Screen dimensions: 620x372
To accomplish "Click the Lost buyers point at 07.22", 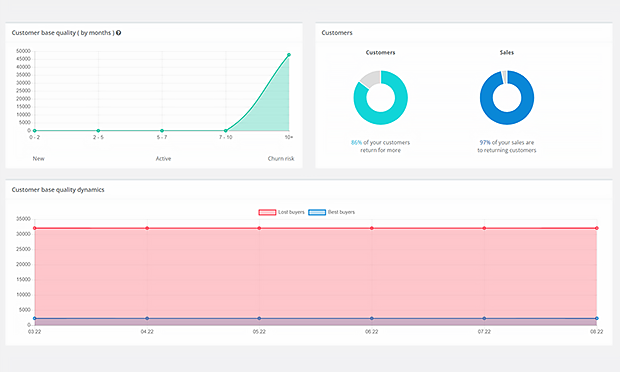I will tap(484, 228).
